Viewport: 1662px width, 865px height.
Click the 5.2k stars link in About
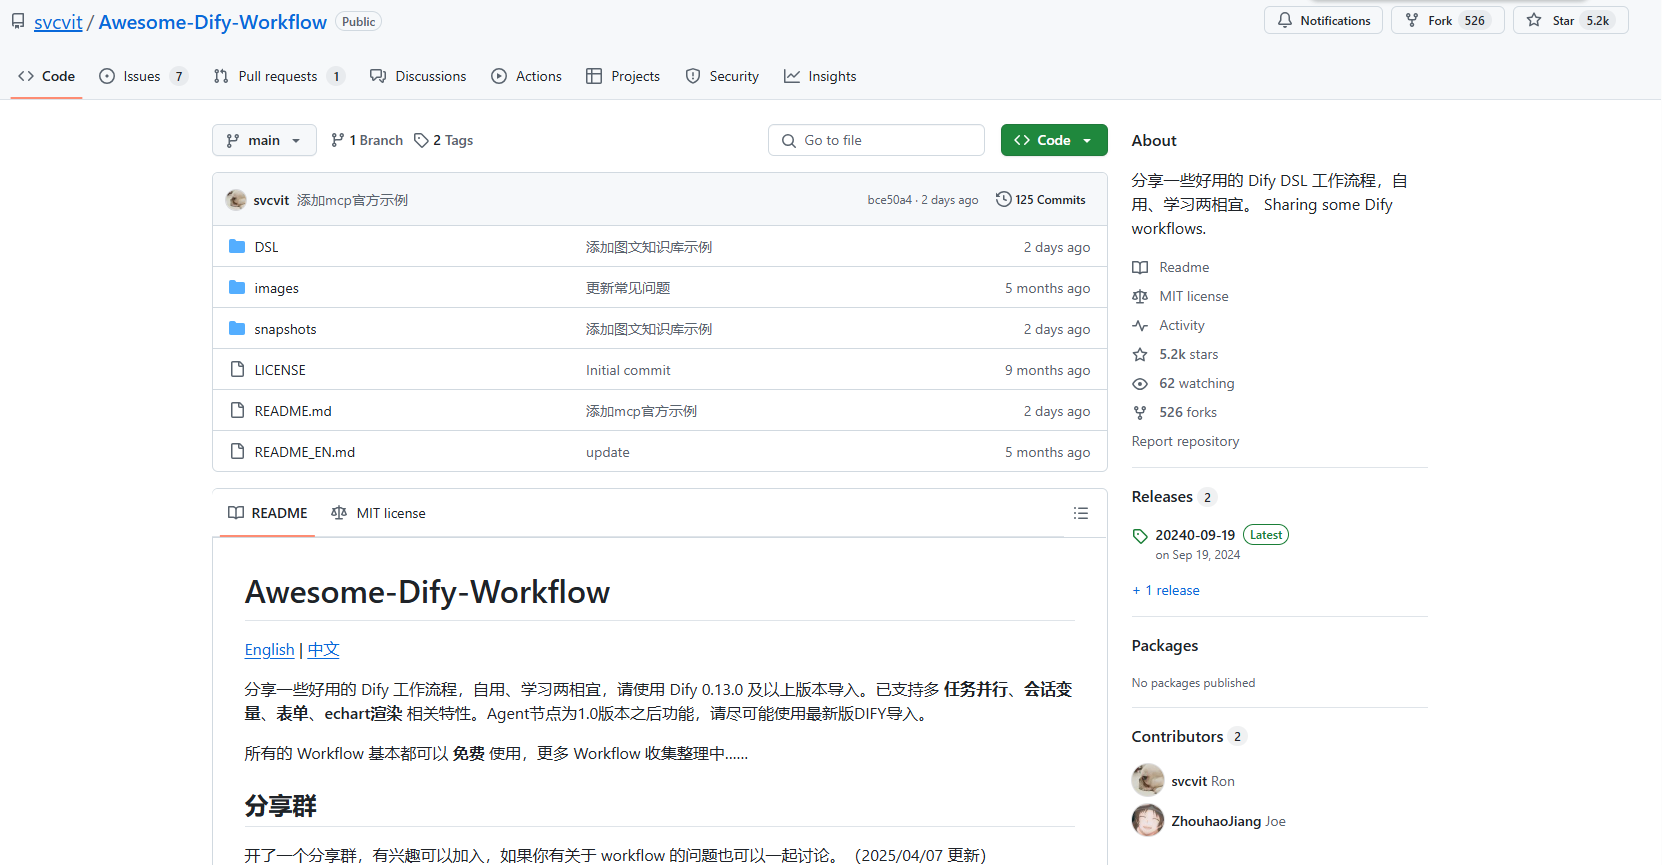(x=1188, y=354)
